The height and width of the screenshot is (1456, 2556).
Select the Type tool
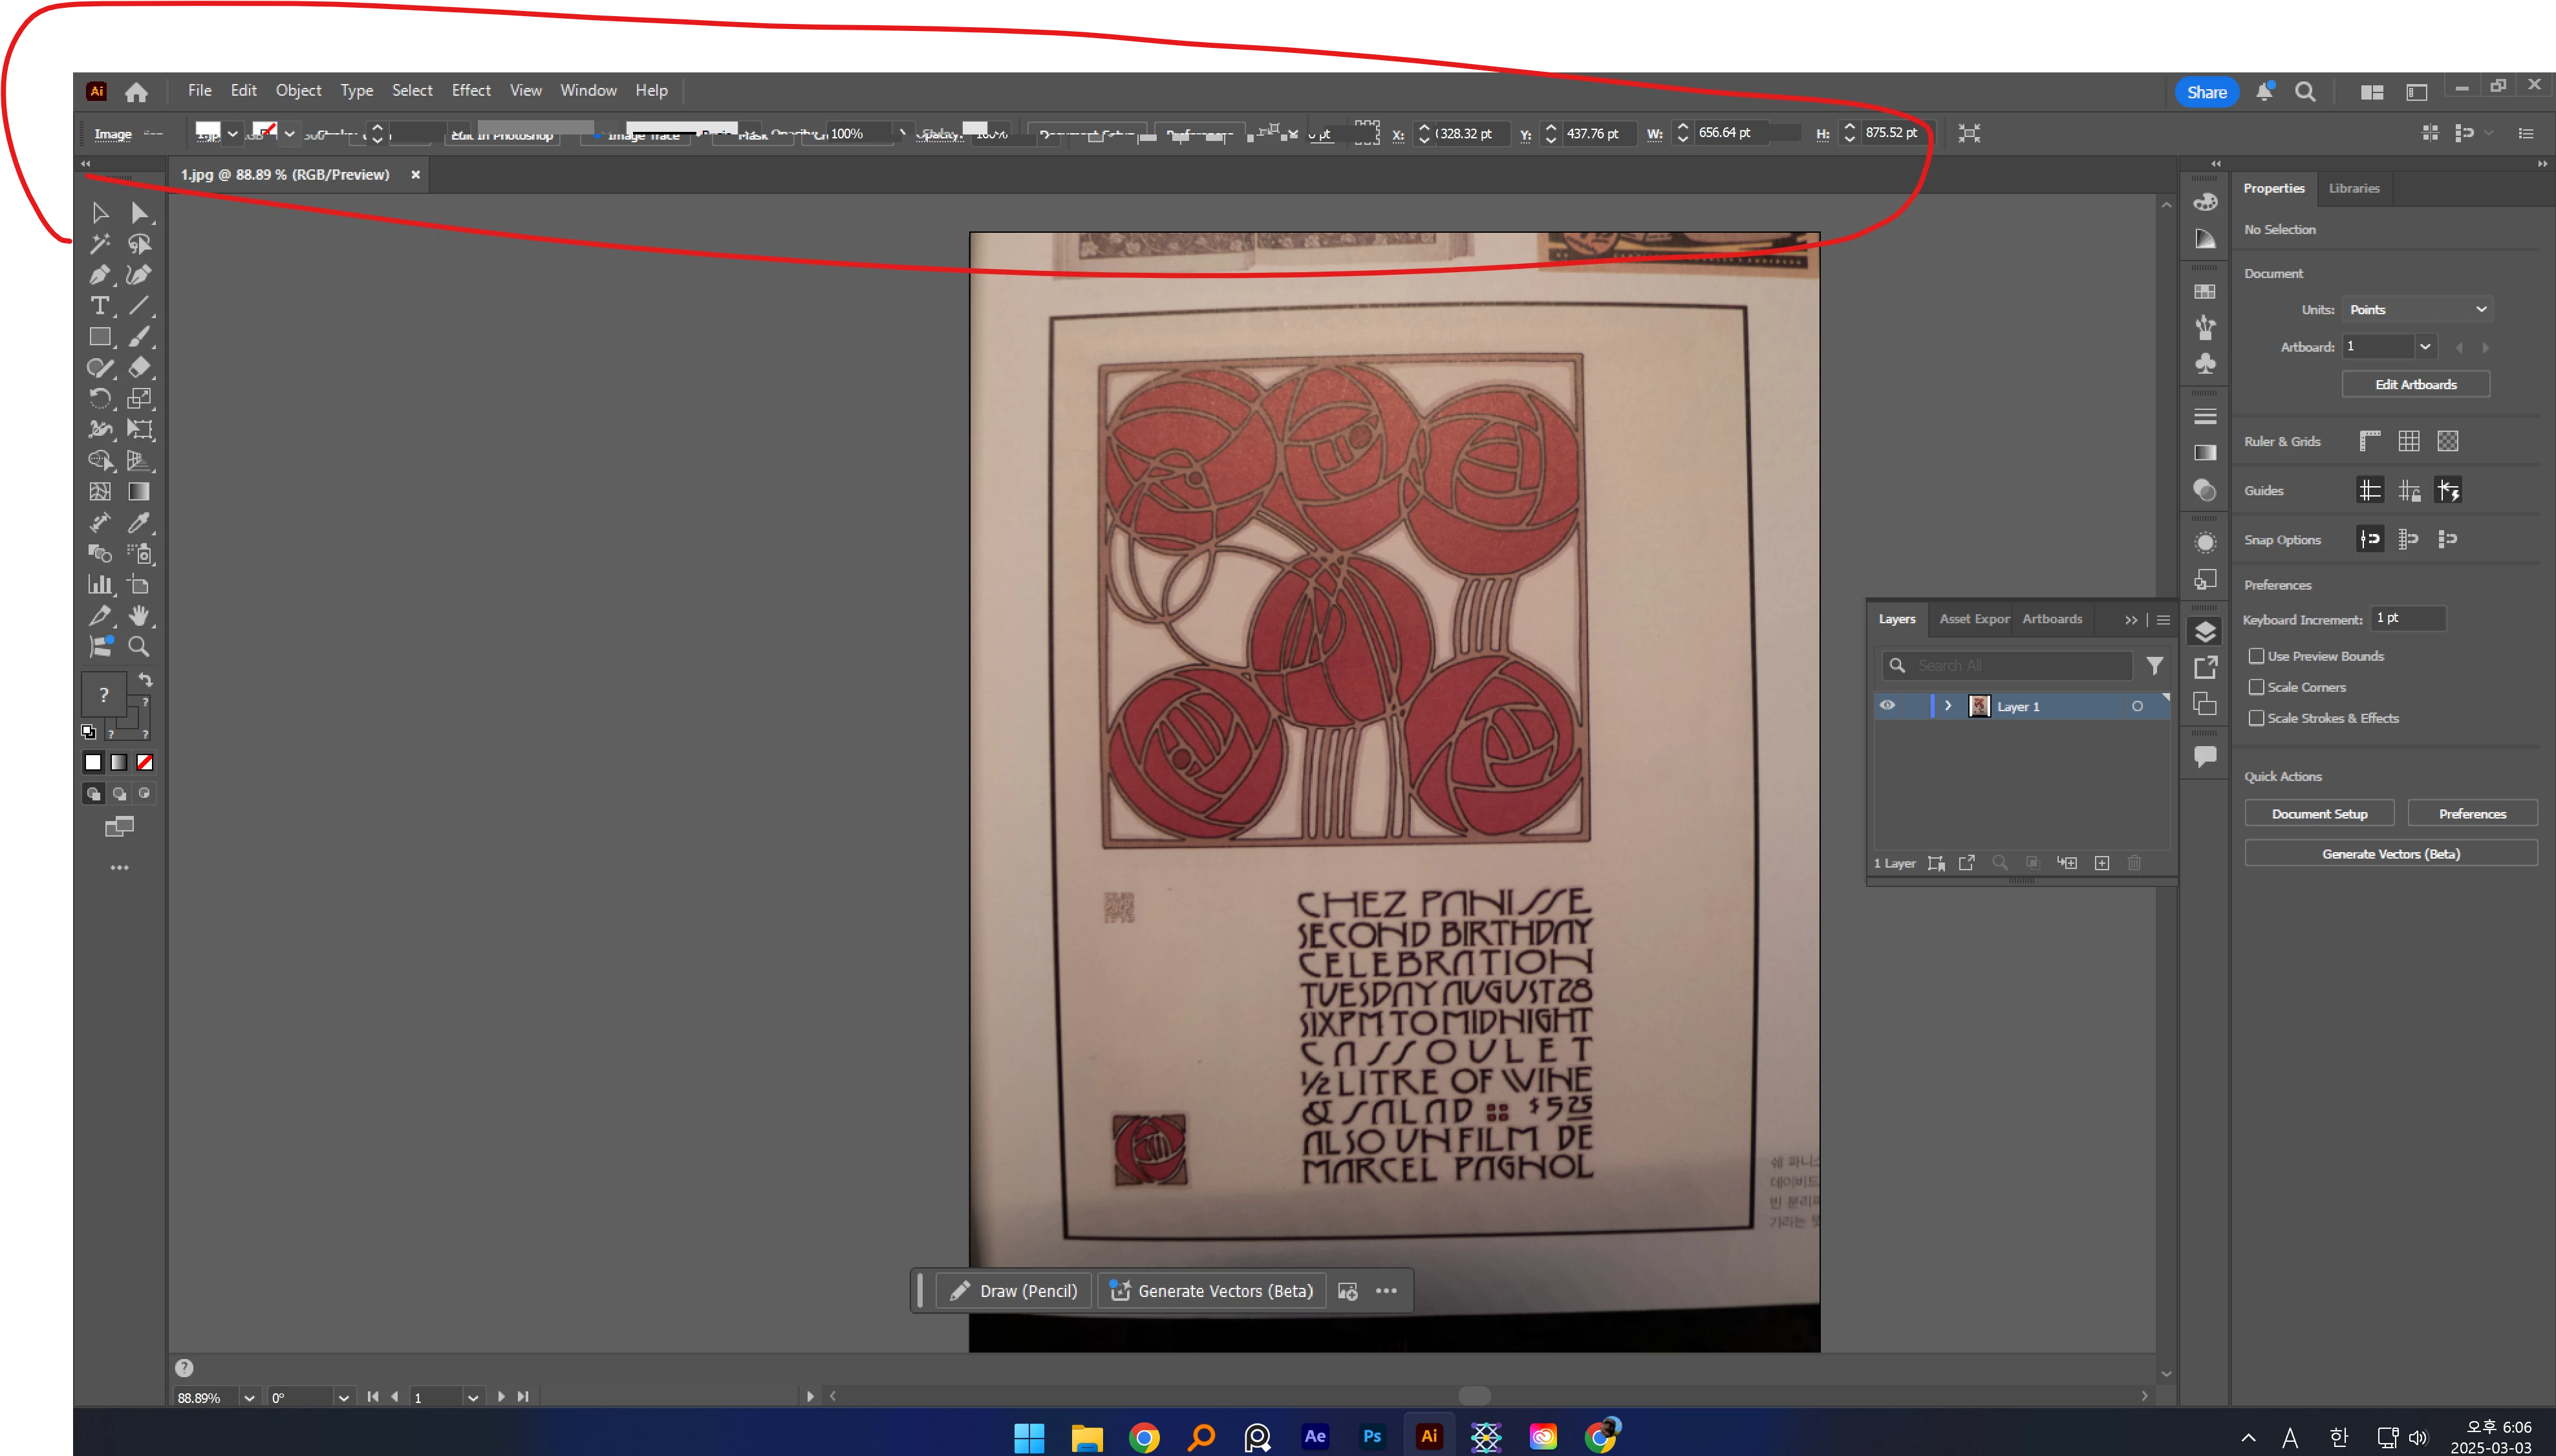click(x=99, y=306)
